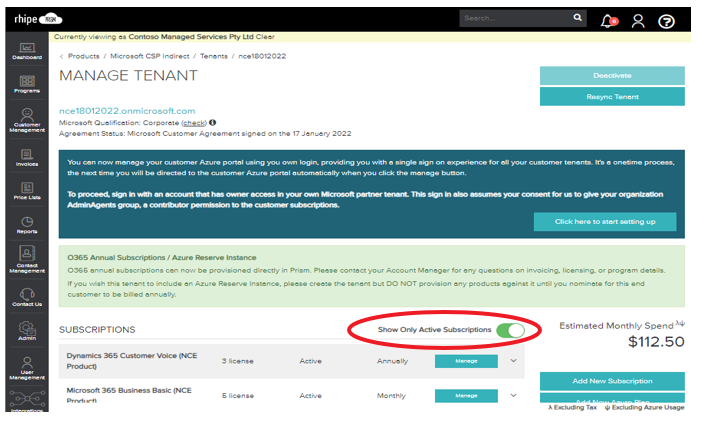708x428 pixels.
Task: Go to Tenants breadcrumb
Action: (x=214, y=56)
